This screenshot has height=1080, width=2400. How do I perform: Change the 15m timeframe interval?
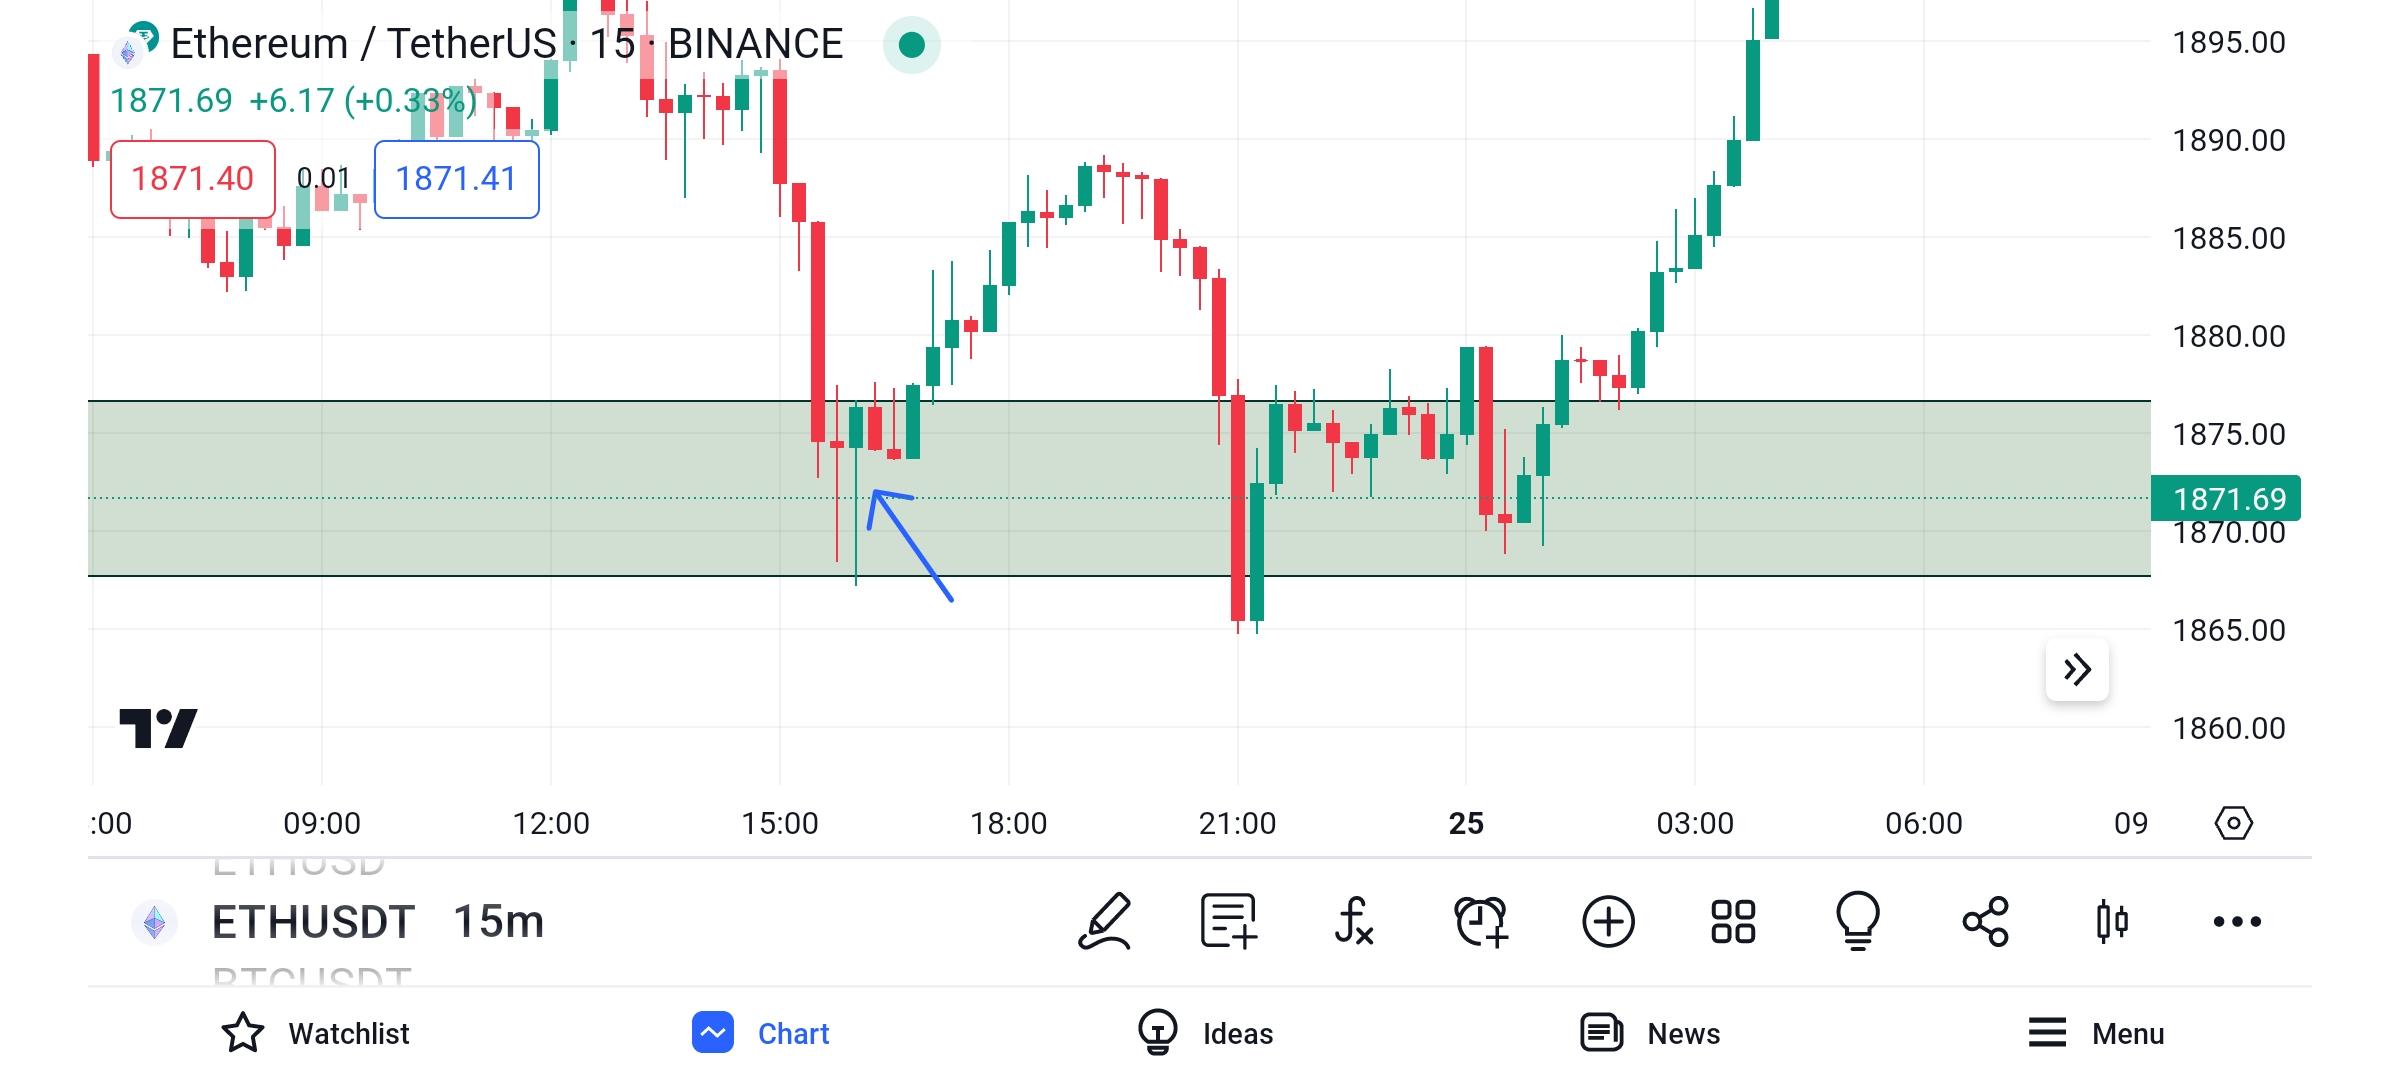tap(498, 921)
